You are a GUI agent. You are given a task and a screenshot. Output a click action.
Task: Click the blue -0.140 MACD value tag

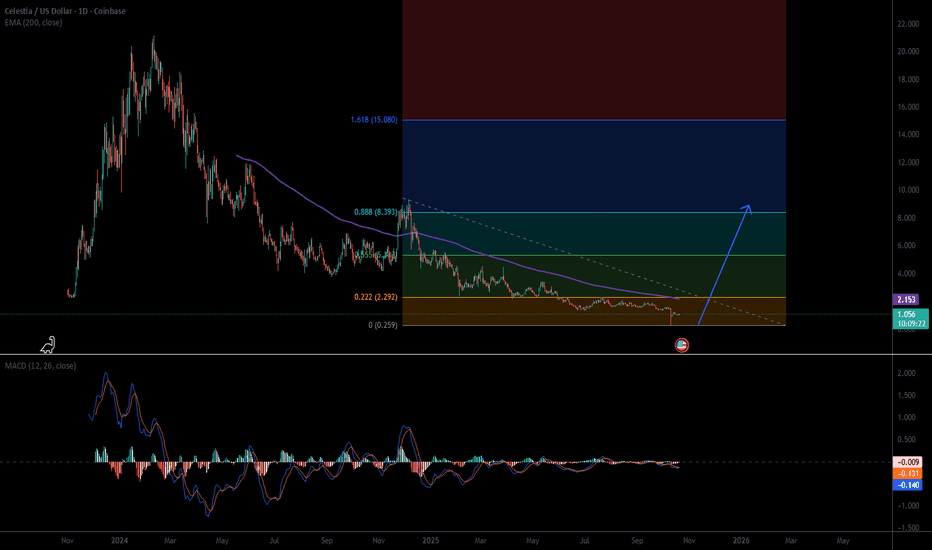point(906,485)
